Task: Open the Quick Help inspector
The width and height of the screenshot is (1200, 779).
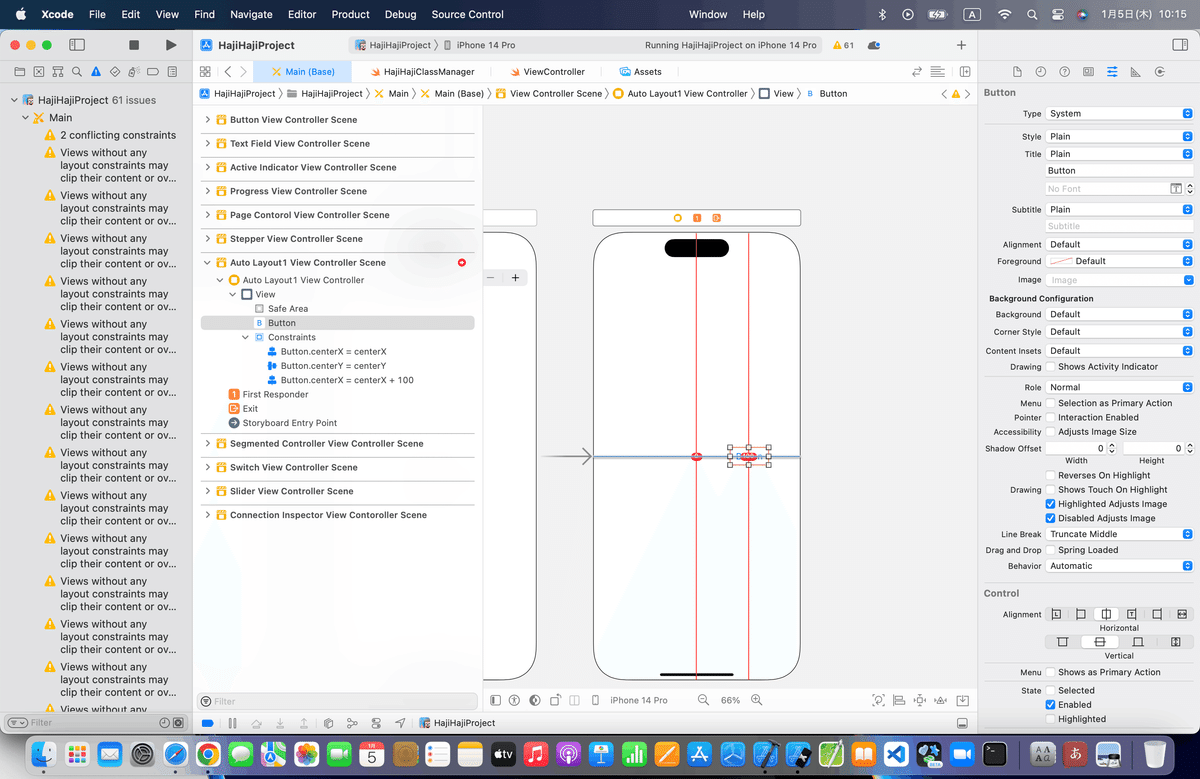Action: pos(1064,72)
